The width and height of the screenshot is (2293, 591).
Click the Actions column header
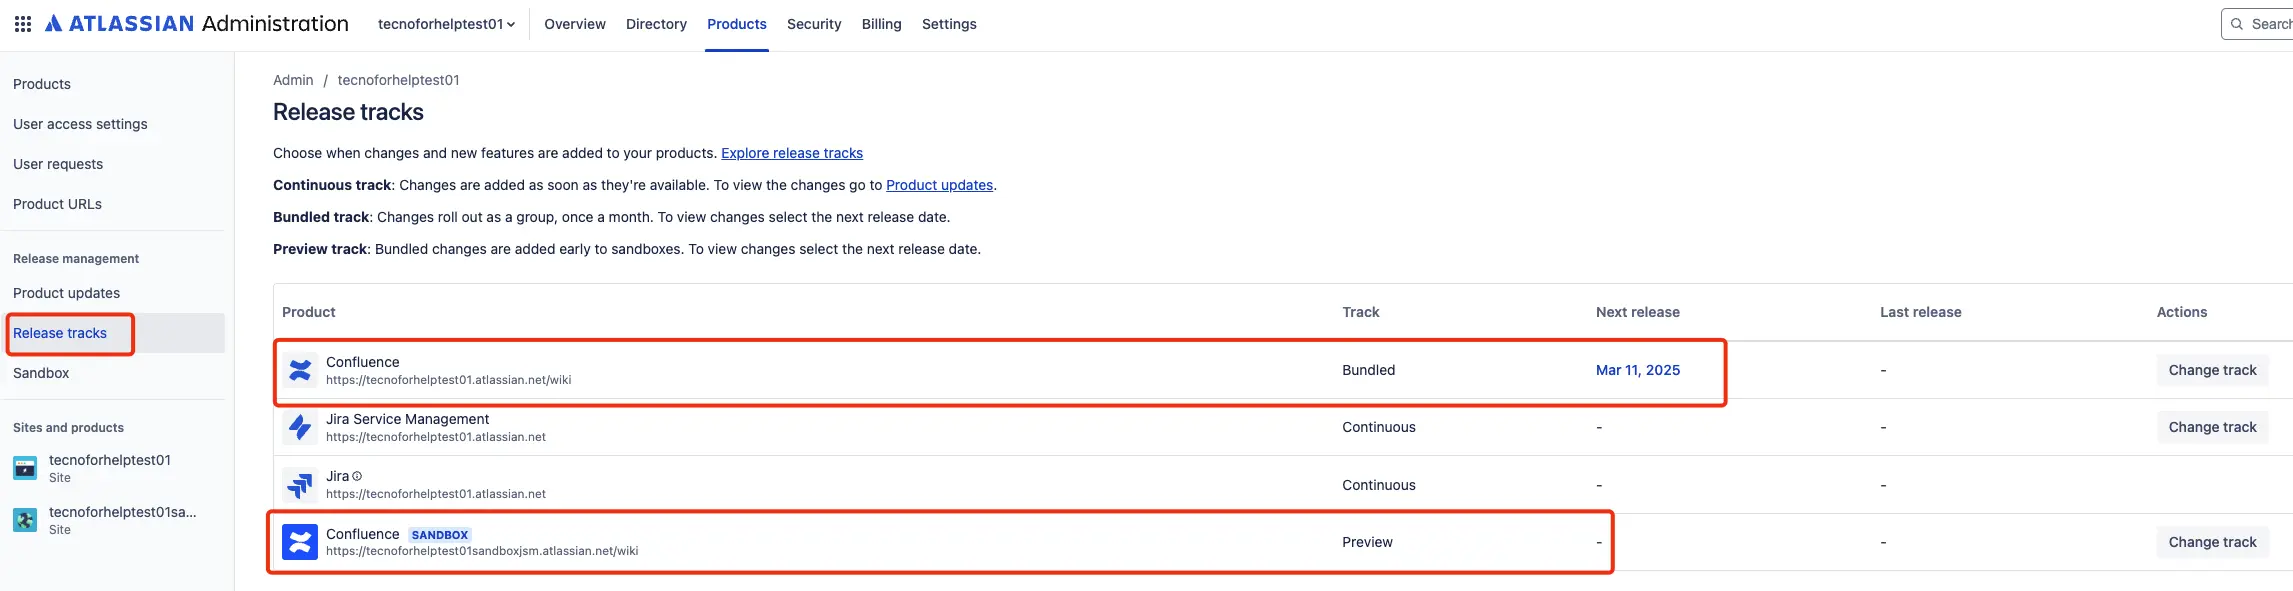click(2182, 312)
